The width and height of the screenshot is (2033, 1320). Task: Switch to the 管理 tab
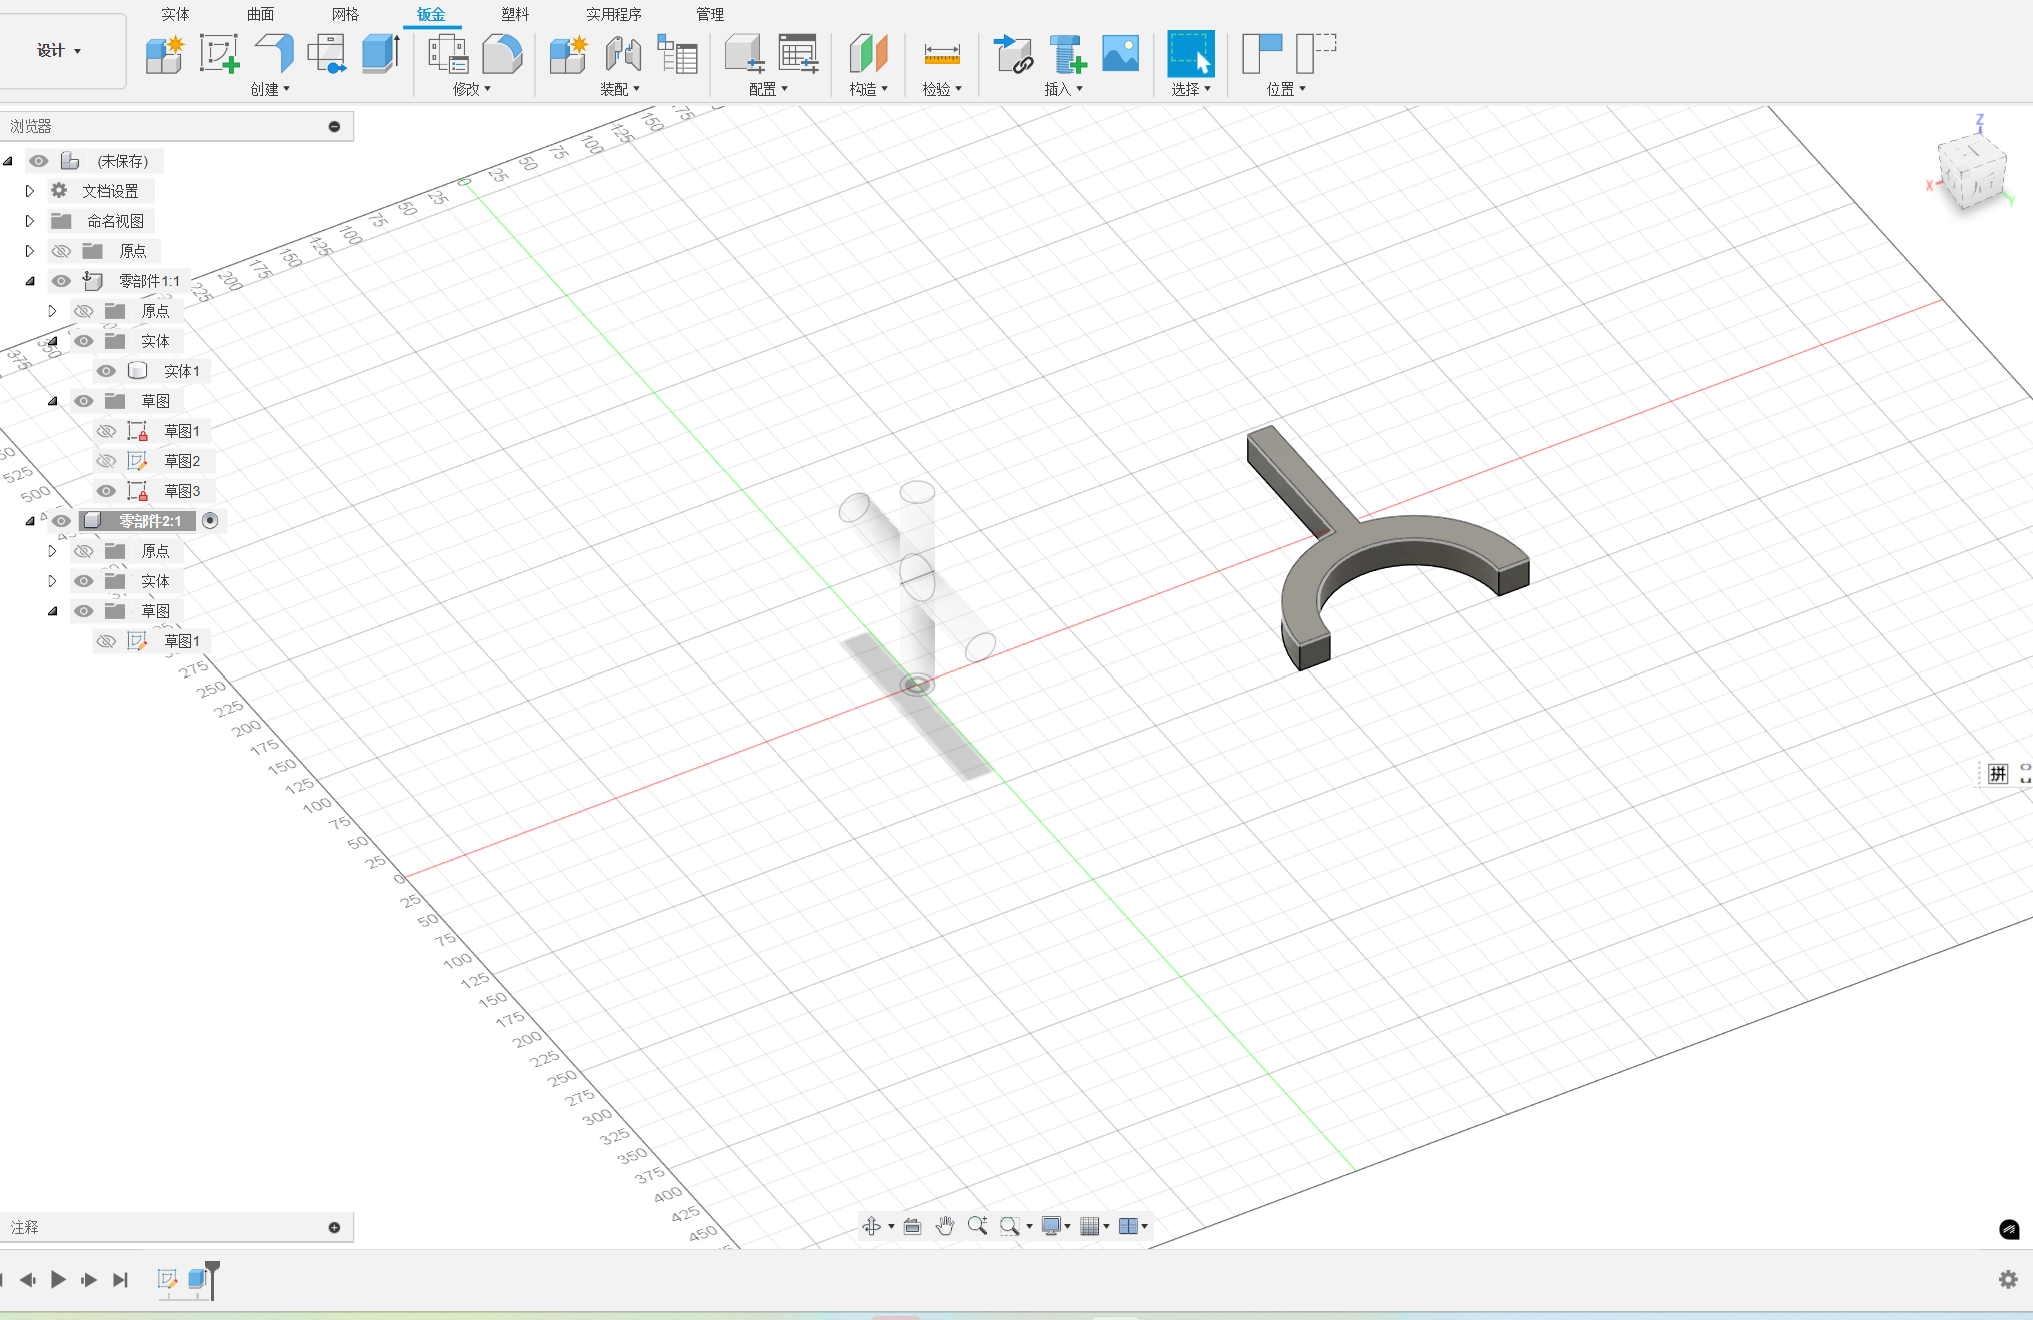710,14
